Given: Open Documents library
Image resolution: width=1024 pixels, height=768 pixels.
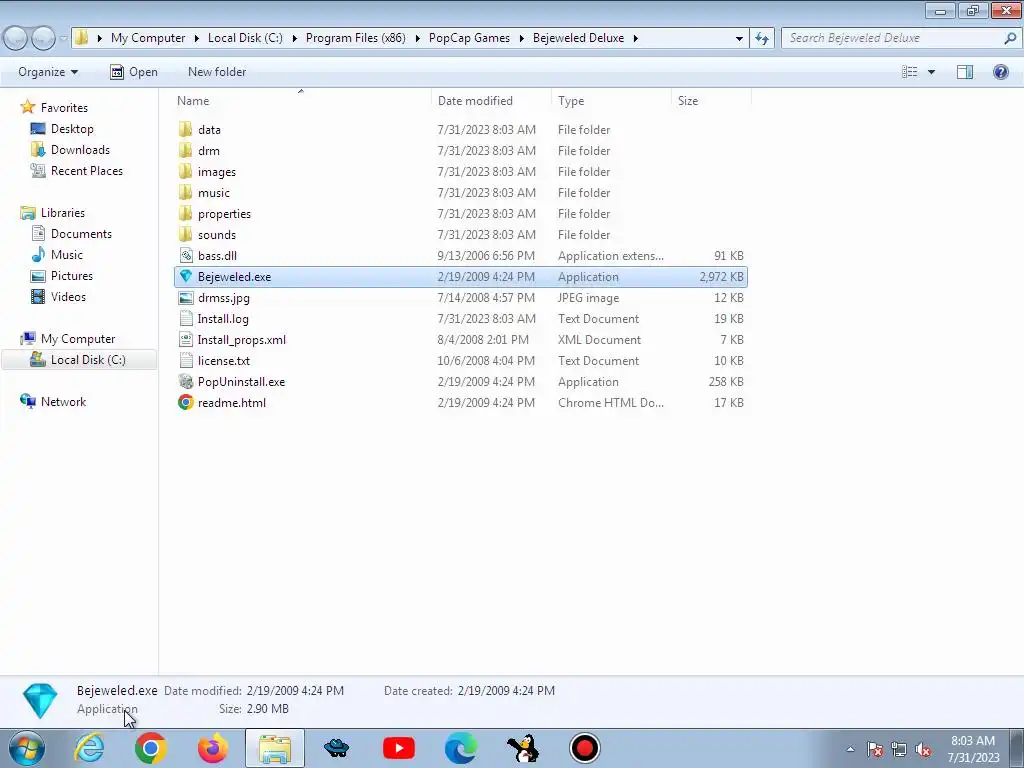Looking at the screenshot, I should pyautogui.click(x=81, y=234).
